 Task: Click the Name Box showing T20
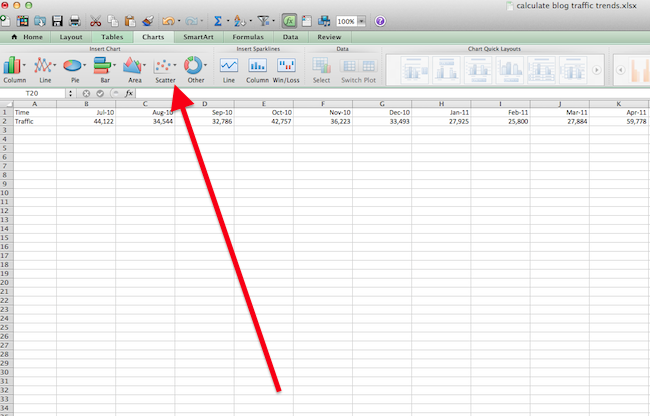pyautogui.click(x=33, y=93)
